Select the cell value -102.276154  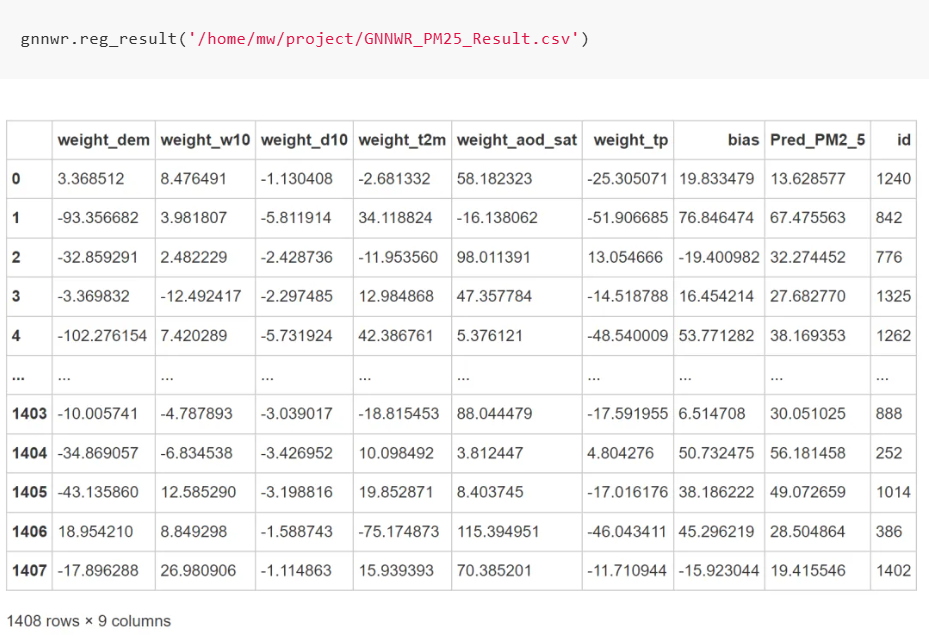click(x=102, y=335)
